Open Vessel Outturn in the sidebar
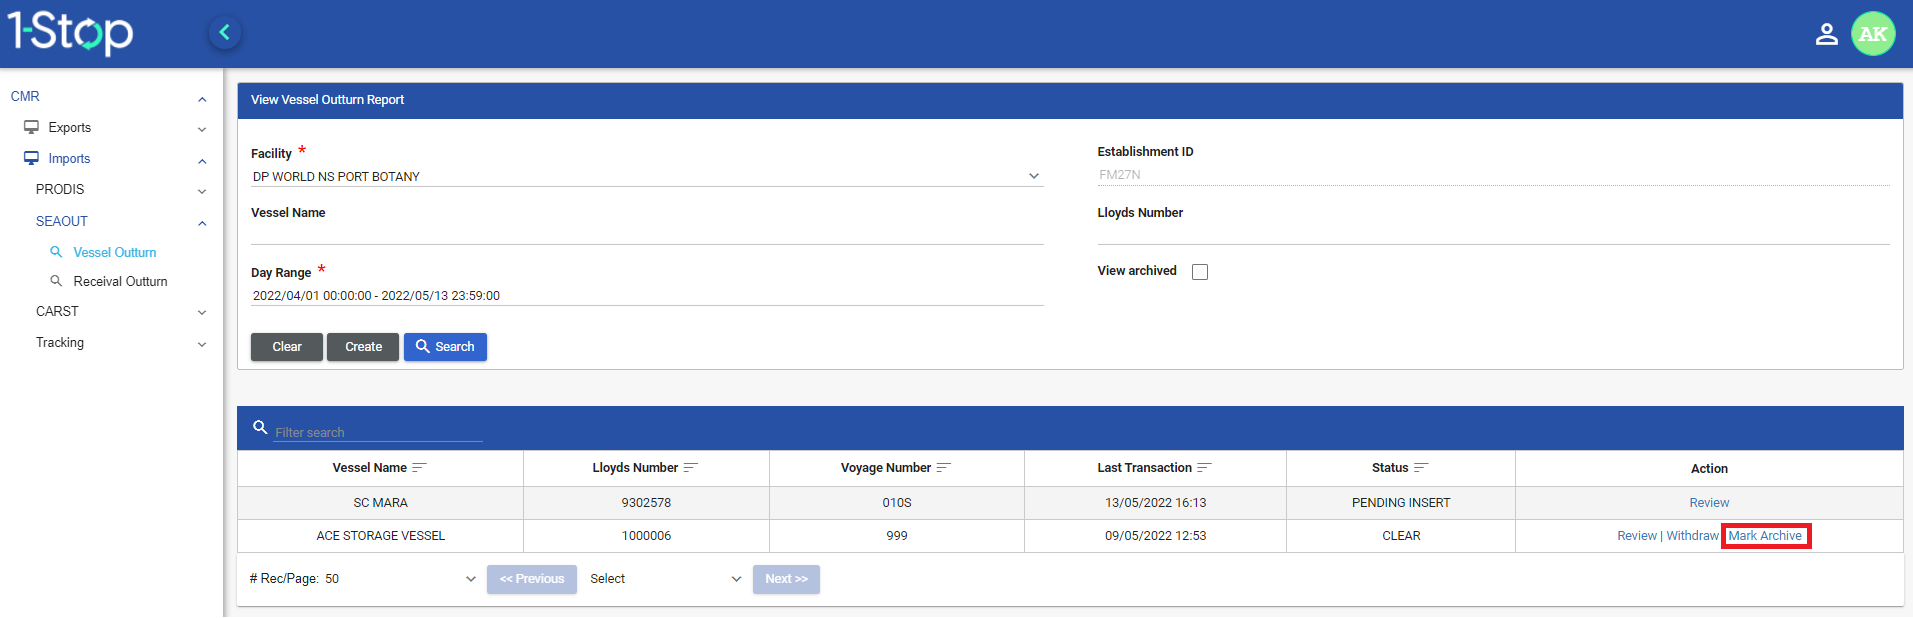The image size is (1913, 618). click(115, 252)
